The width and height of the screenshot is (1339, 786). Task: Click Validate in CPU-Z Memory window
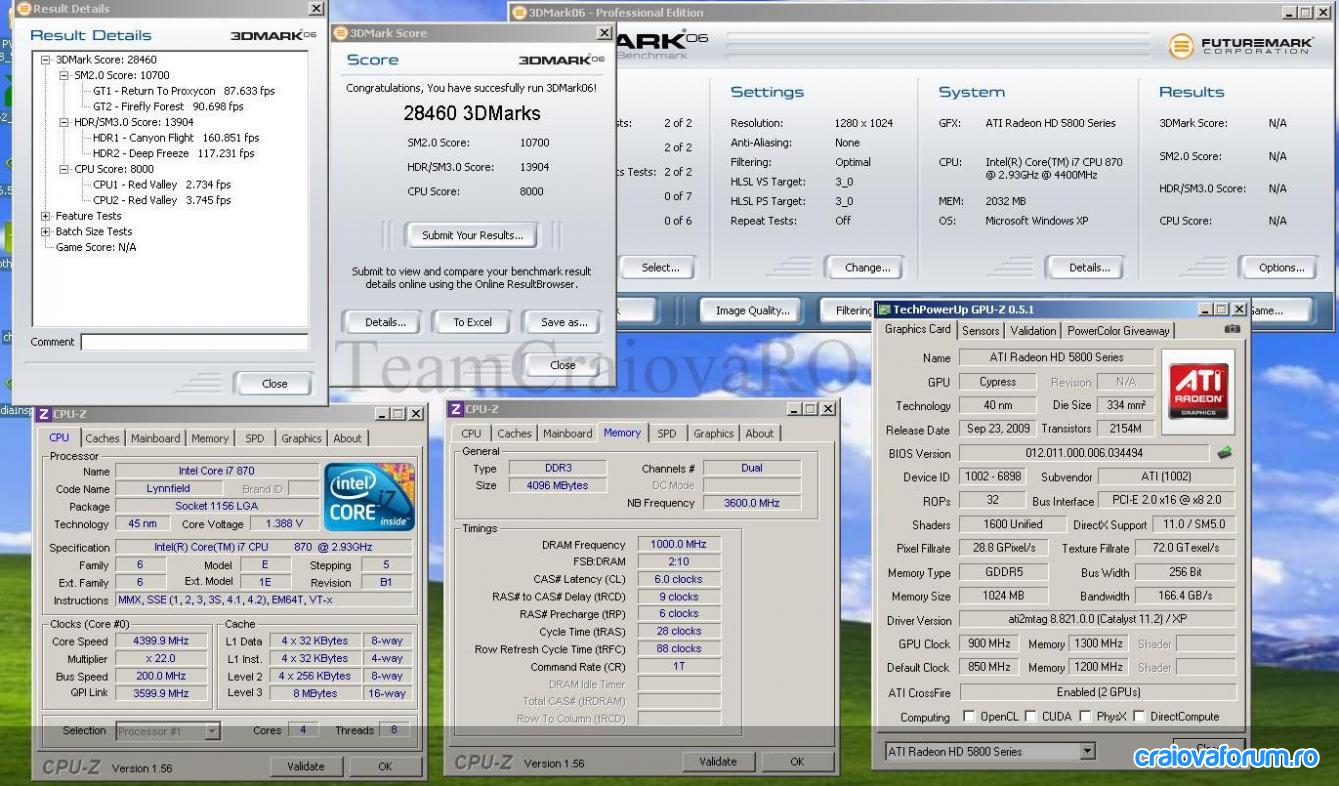pos(717,762)
